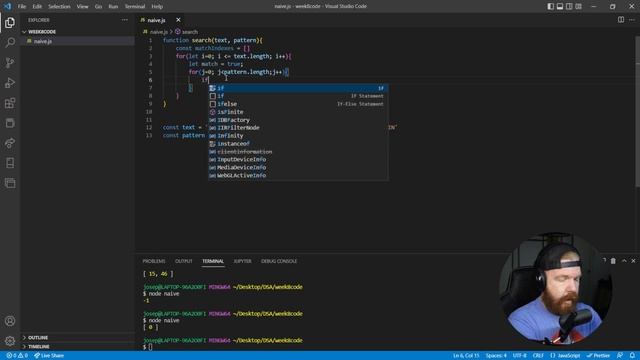Image resolution: width=640 pixels, height=360 pixels.
Task: Open the Run menu
Action: pyautogui.click(x=113, y=7)
